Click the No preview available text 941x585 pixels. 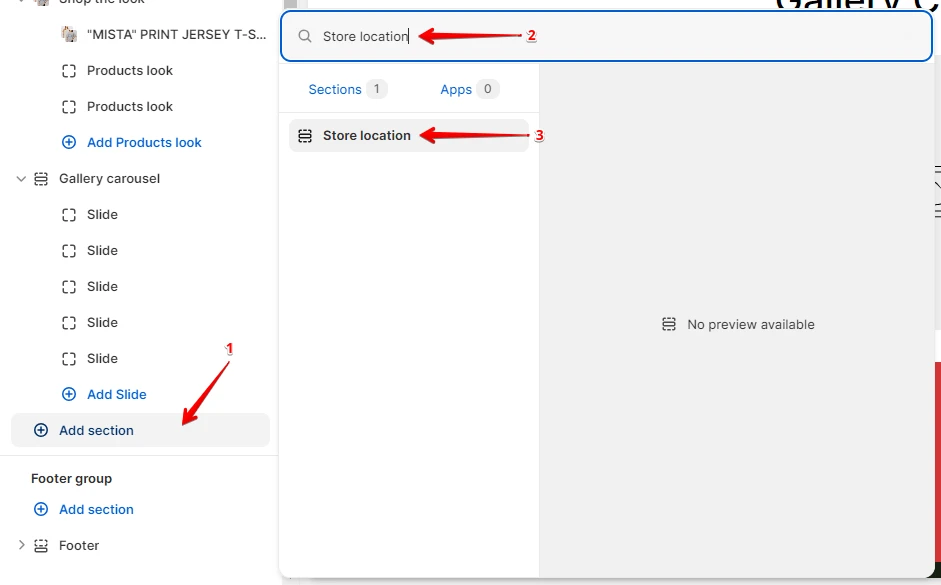(751, 325)
